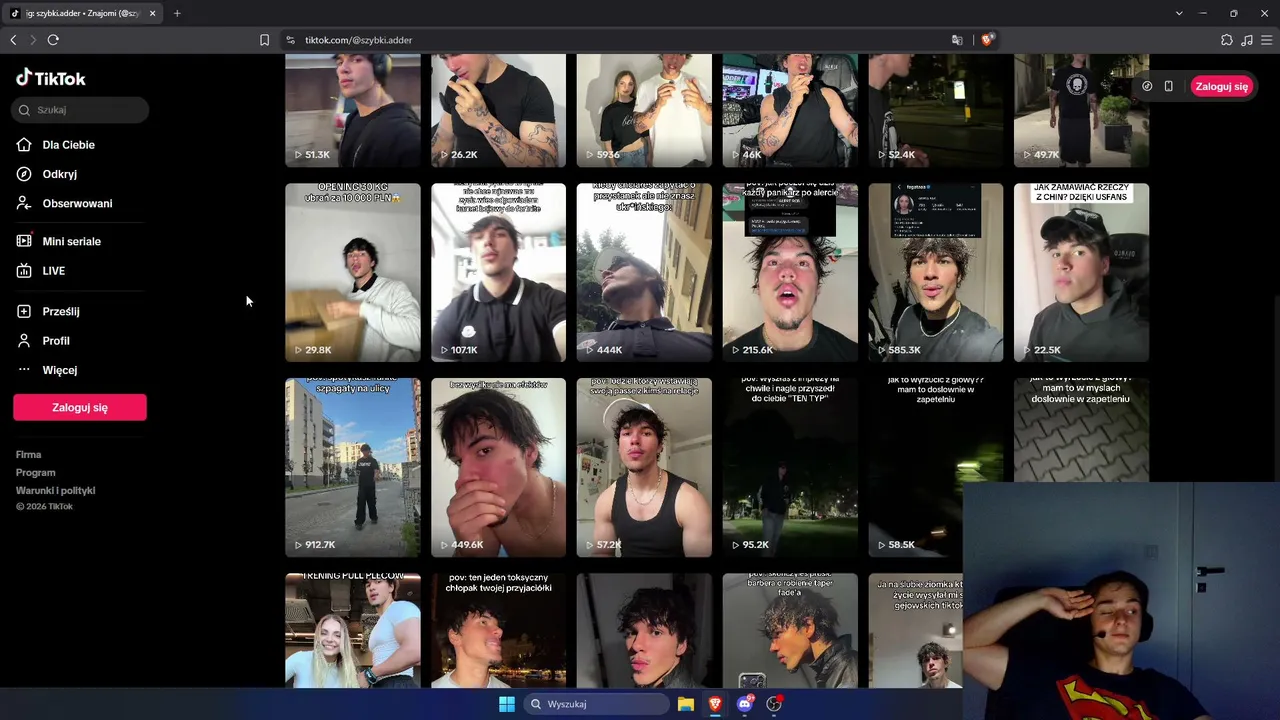The width and height of the screenshot is (1280, 720).
Task: Open Dla Ciebie feed icon
Action: pos(24,145)
